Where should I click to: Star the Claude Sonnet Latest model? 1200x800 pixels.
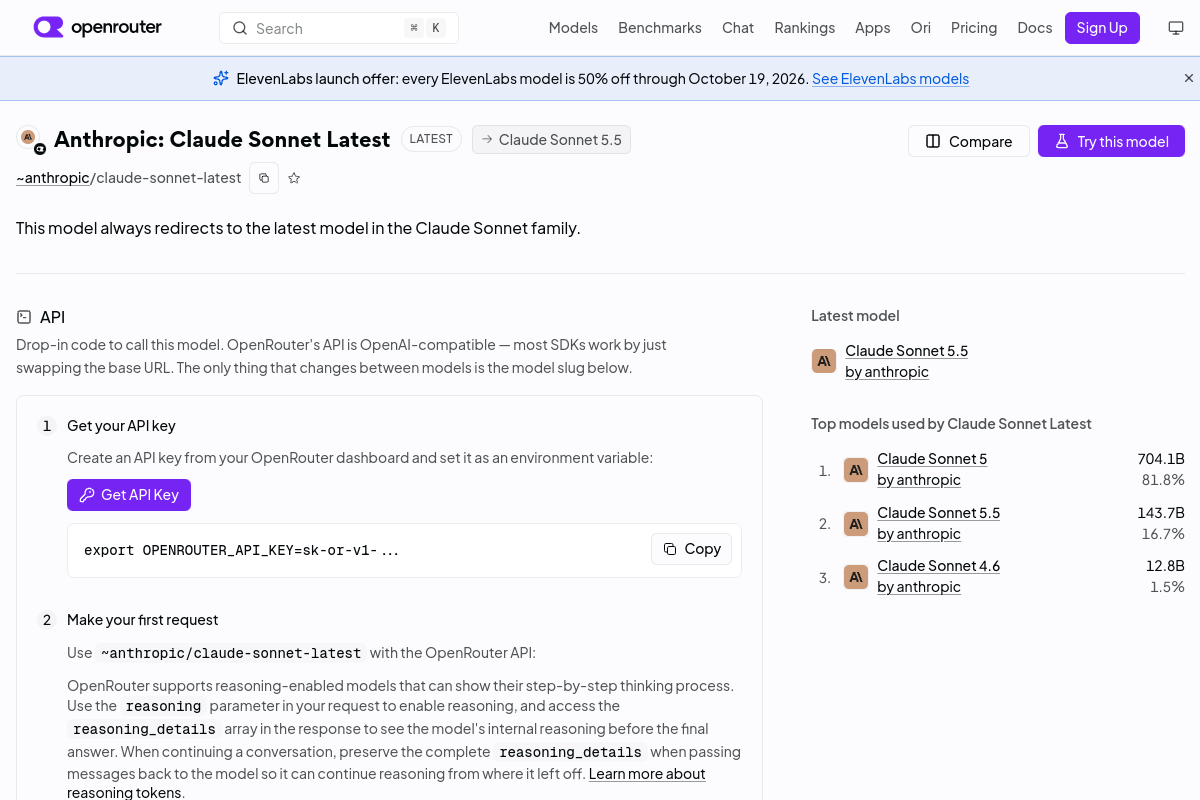pos(294,178)
